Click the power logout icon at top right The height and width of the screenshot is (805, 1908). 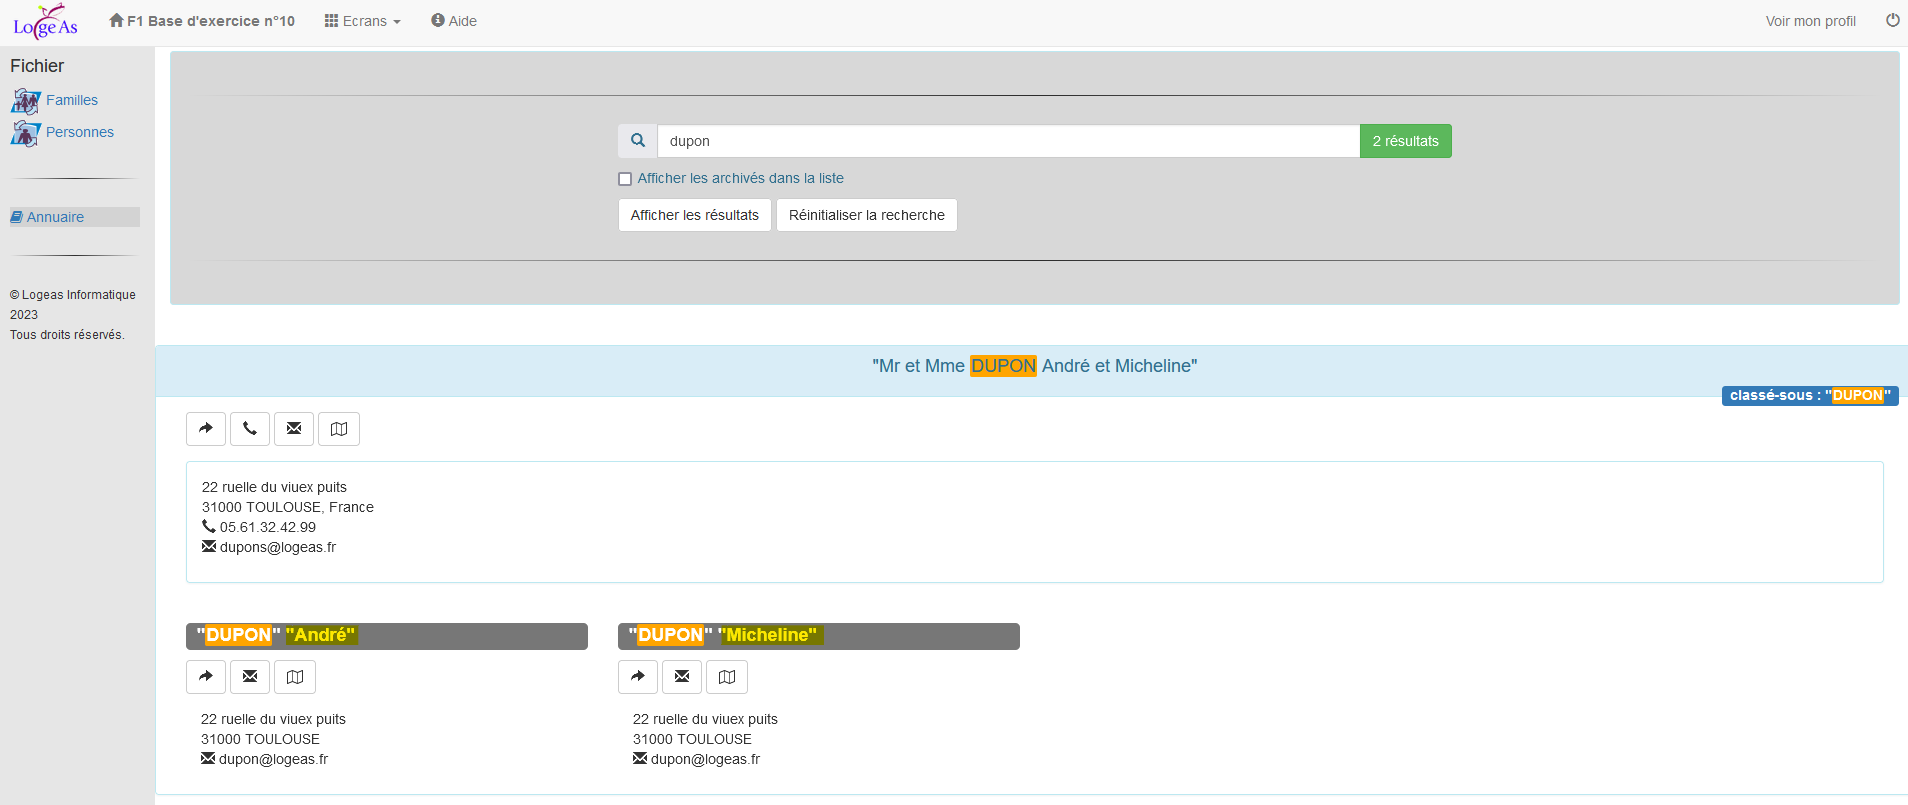[1892, 21]
